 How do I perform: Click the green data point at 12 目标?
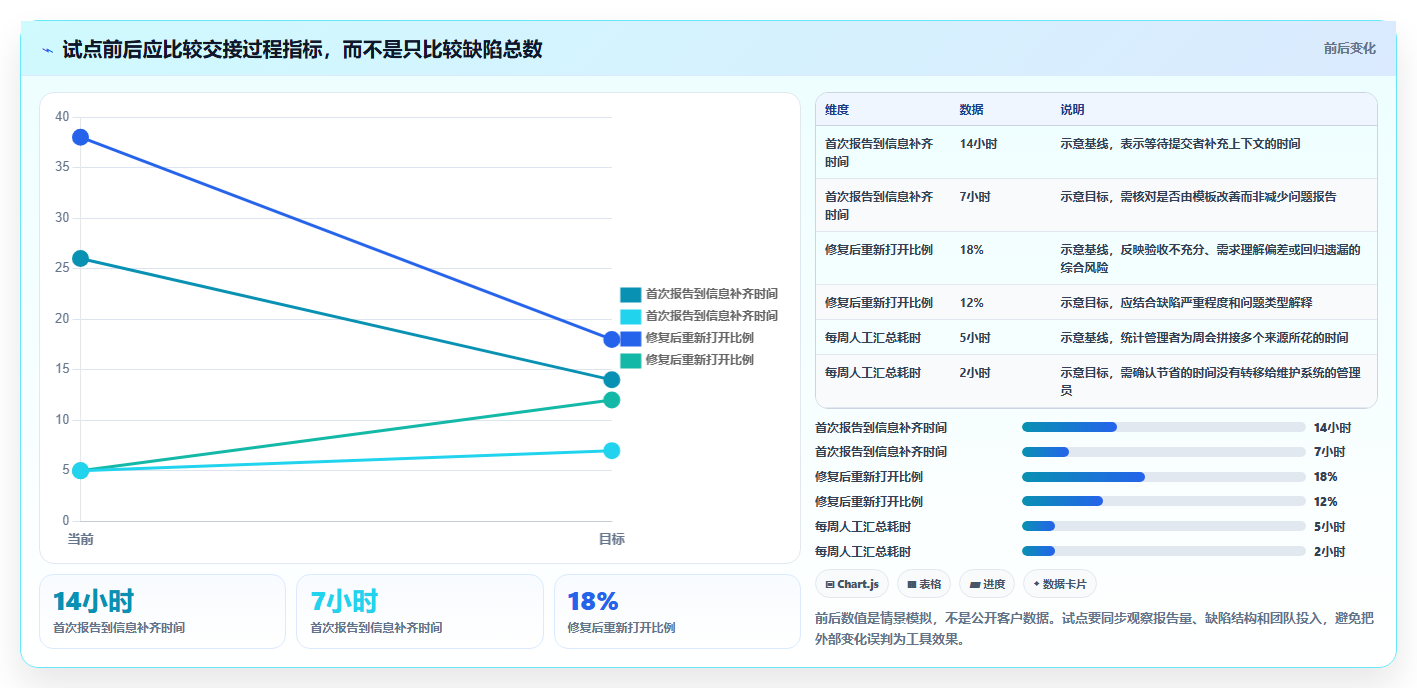click(612, 400)
